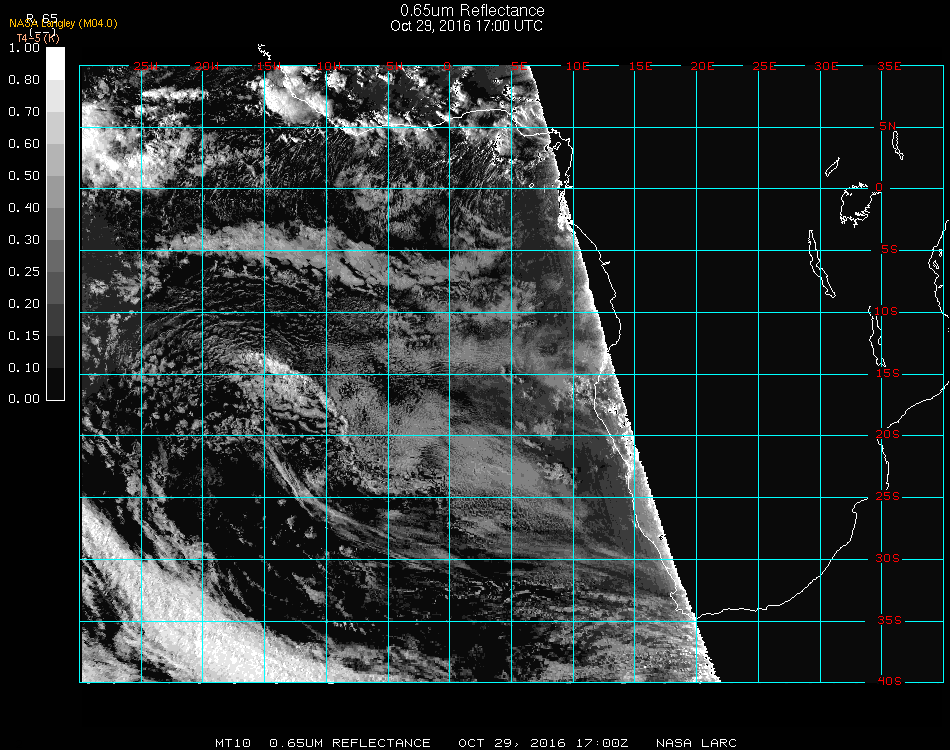Click the "NASA LARC" footer text

696,743
